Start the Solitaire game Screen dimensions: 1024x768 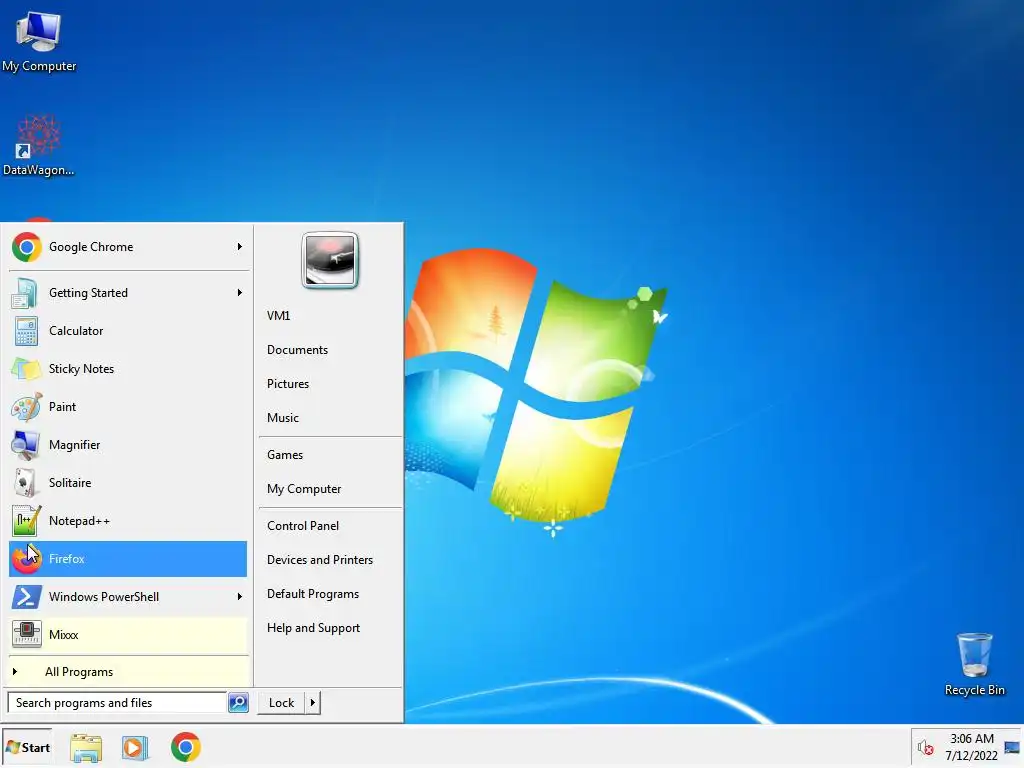pyautogui.click(x=127, y=483)
